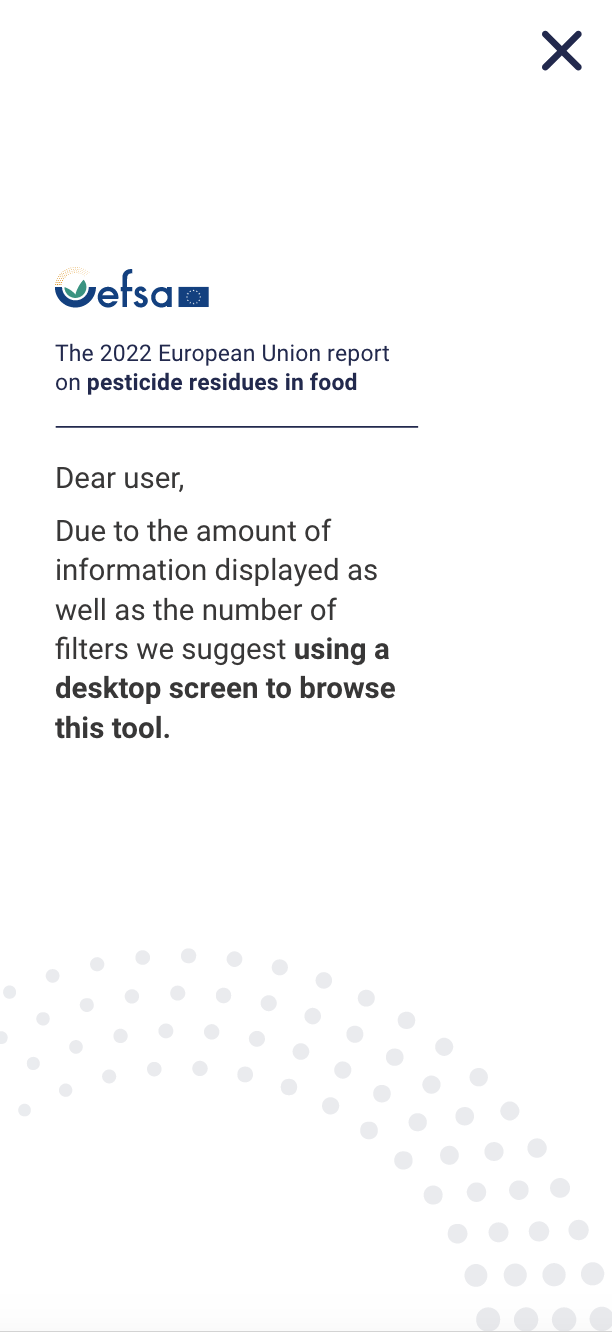This screenshot has height=1332, width=612.
Task: Click the "efsa" wordmark text
Action: coord(135,291)
